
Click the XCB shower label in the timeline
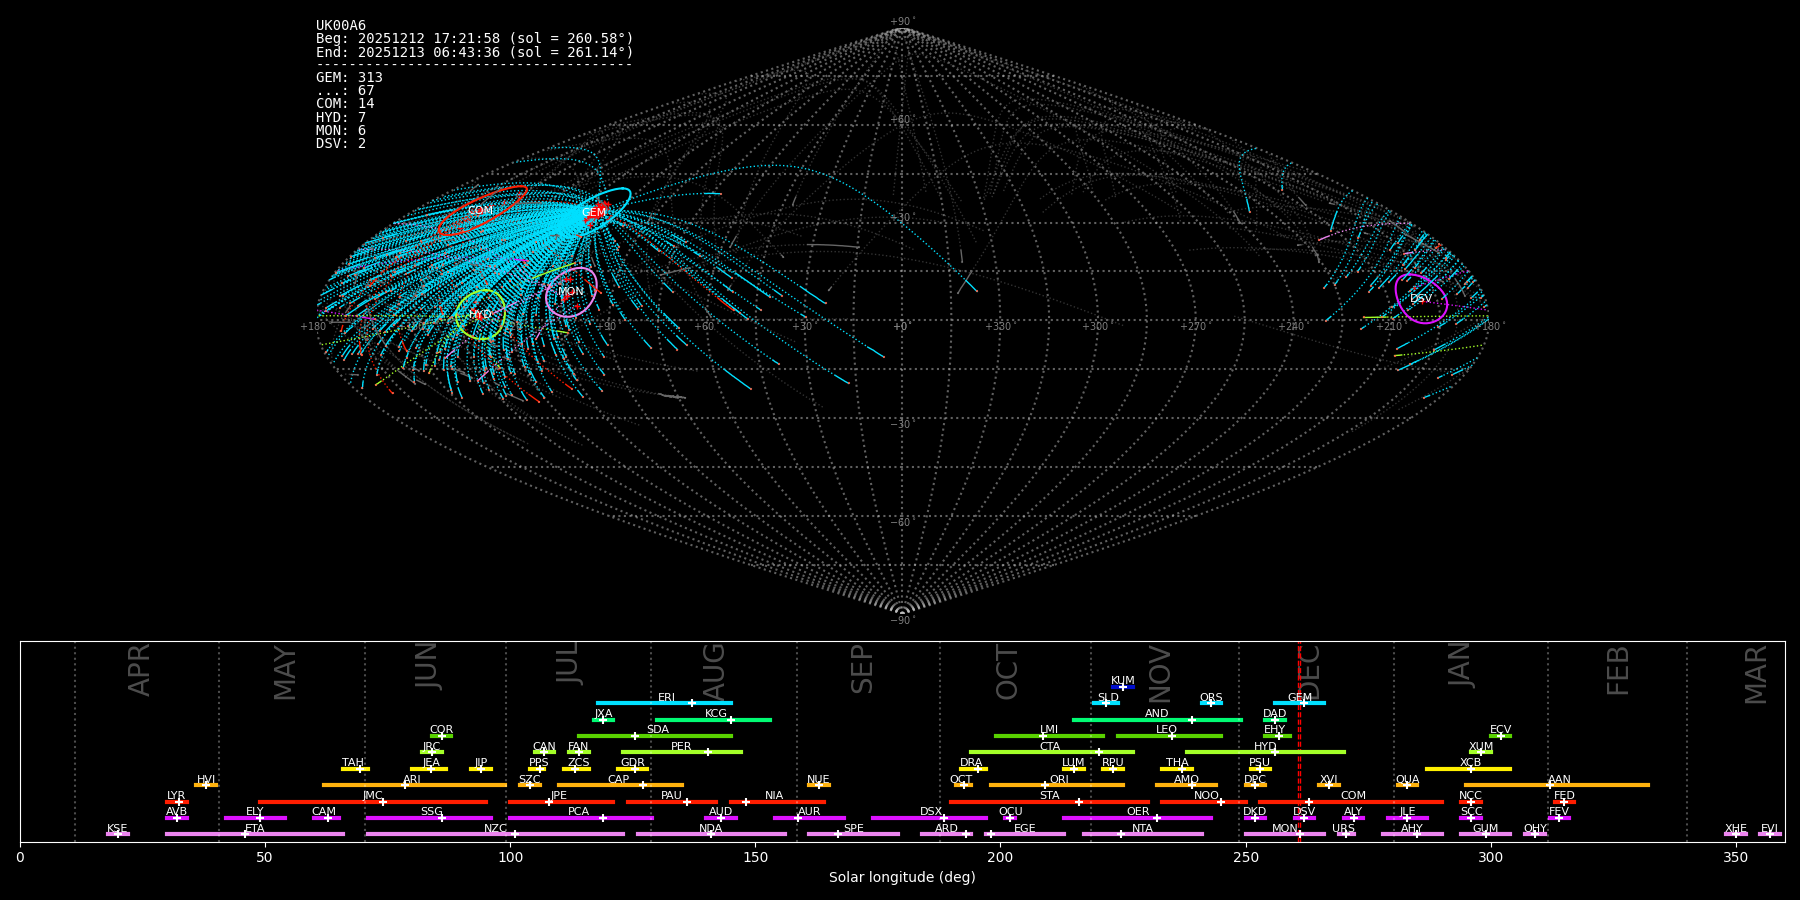click(x=1470, y=763)
